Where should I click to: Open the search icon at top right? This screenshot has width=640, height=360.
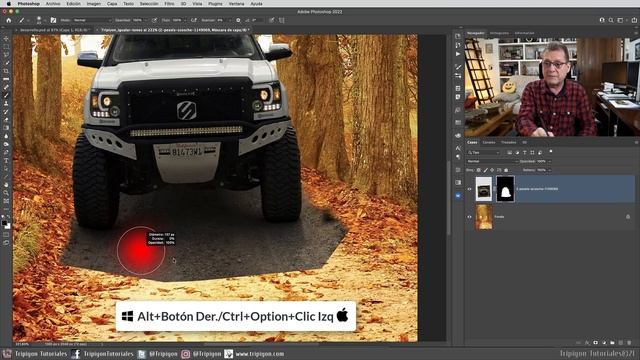click(x=611, y=20)
